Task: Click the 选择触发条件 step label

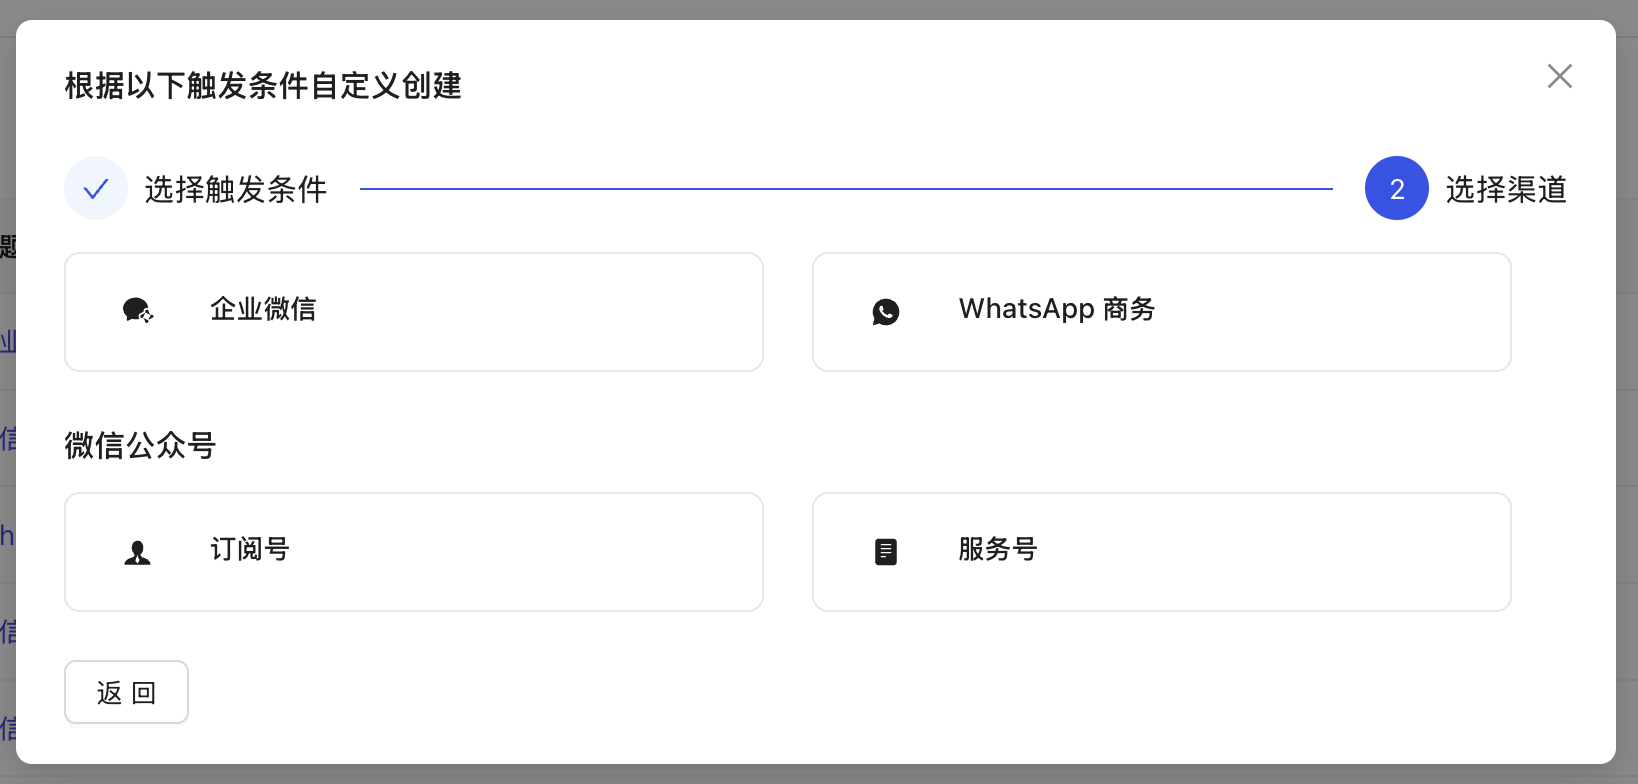Action: coord(236,190)
